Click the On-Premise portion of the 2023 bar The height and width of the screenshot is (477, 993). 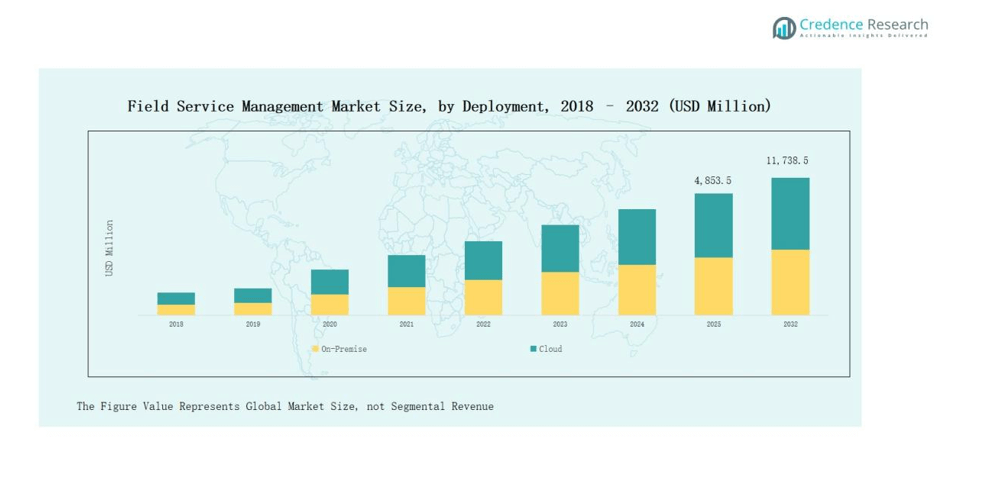click(560, 293)
